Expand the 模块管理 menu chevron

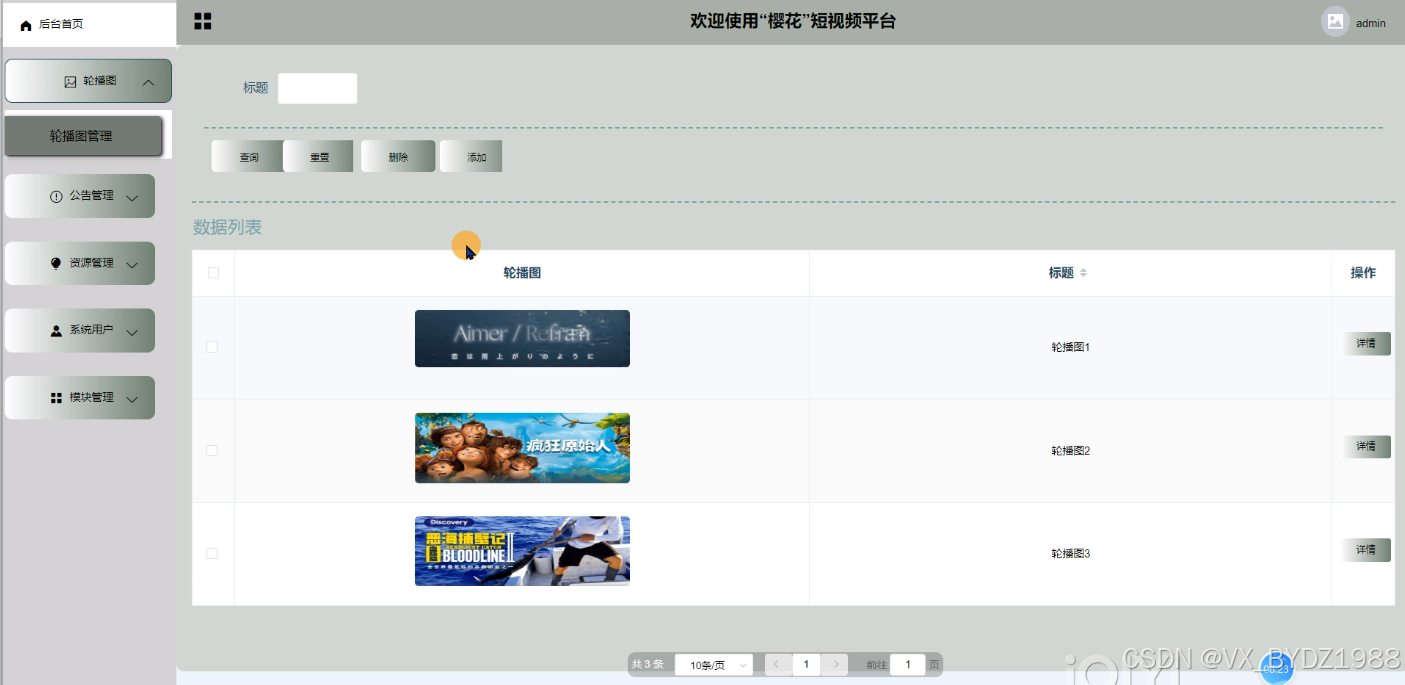(132, 399)
